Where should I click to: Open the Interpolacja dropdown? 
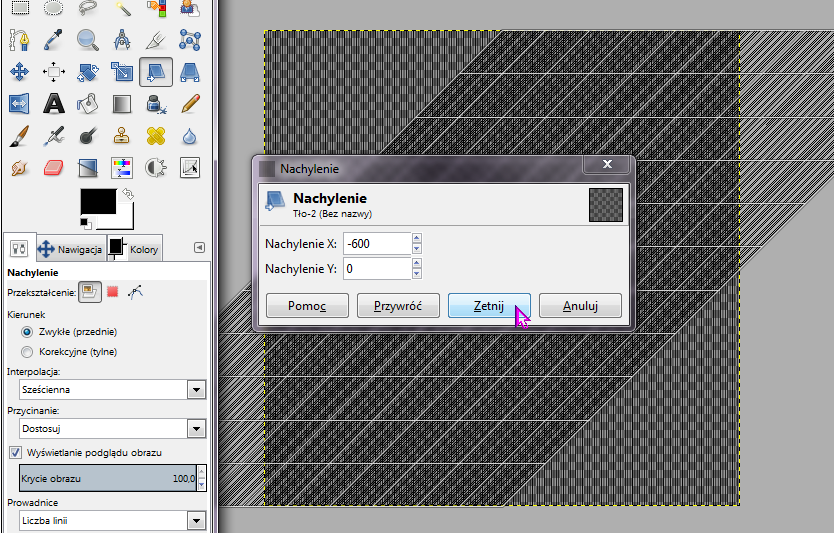112,390
